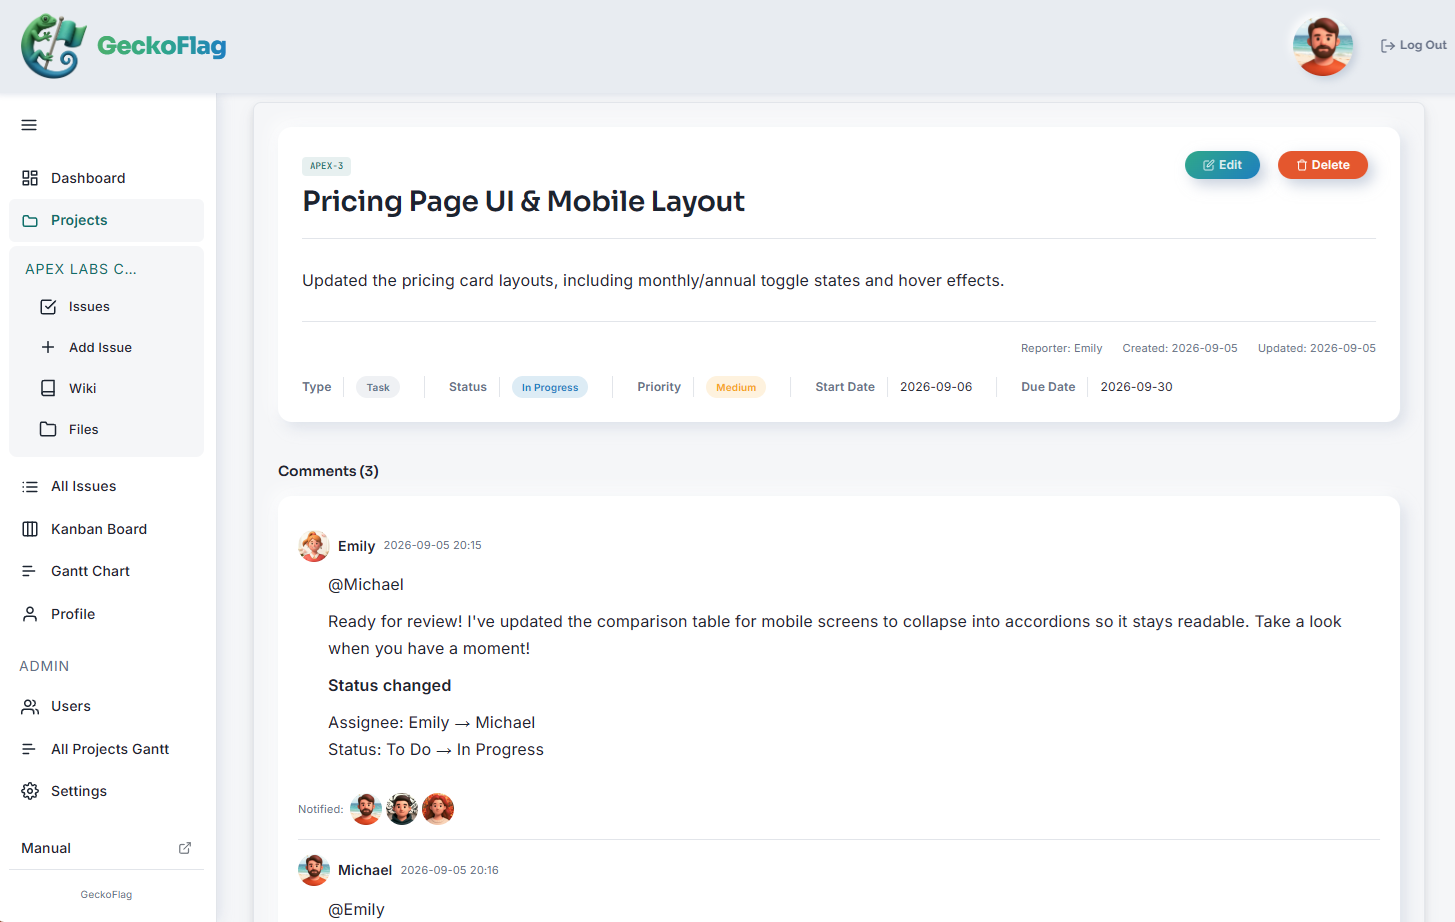Viewport: 1455px width, 922px height.
Task: Click the issue title Pricing Page UI
Action: click(524, 201)
